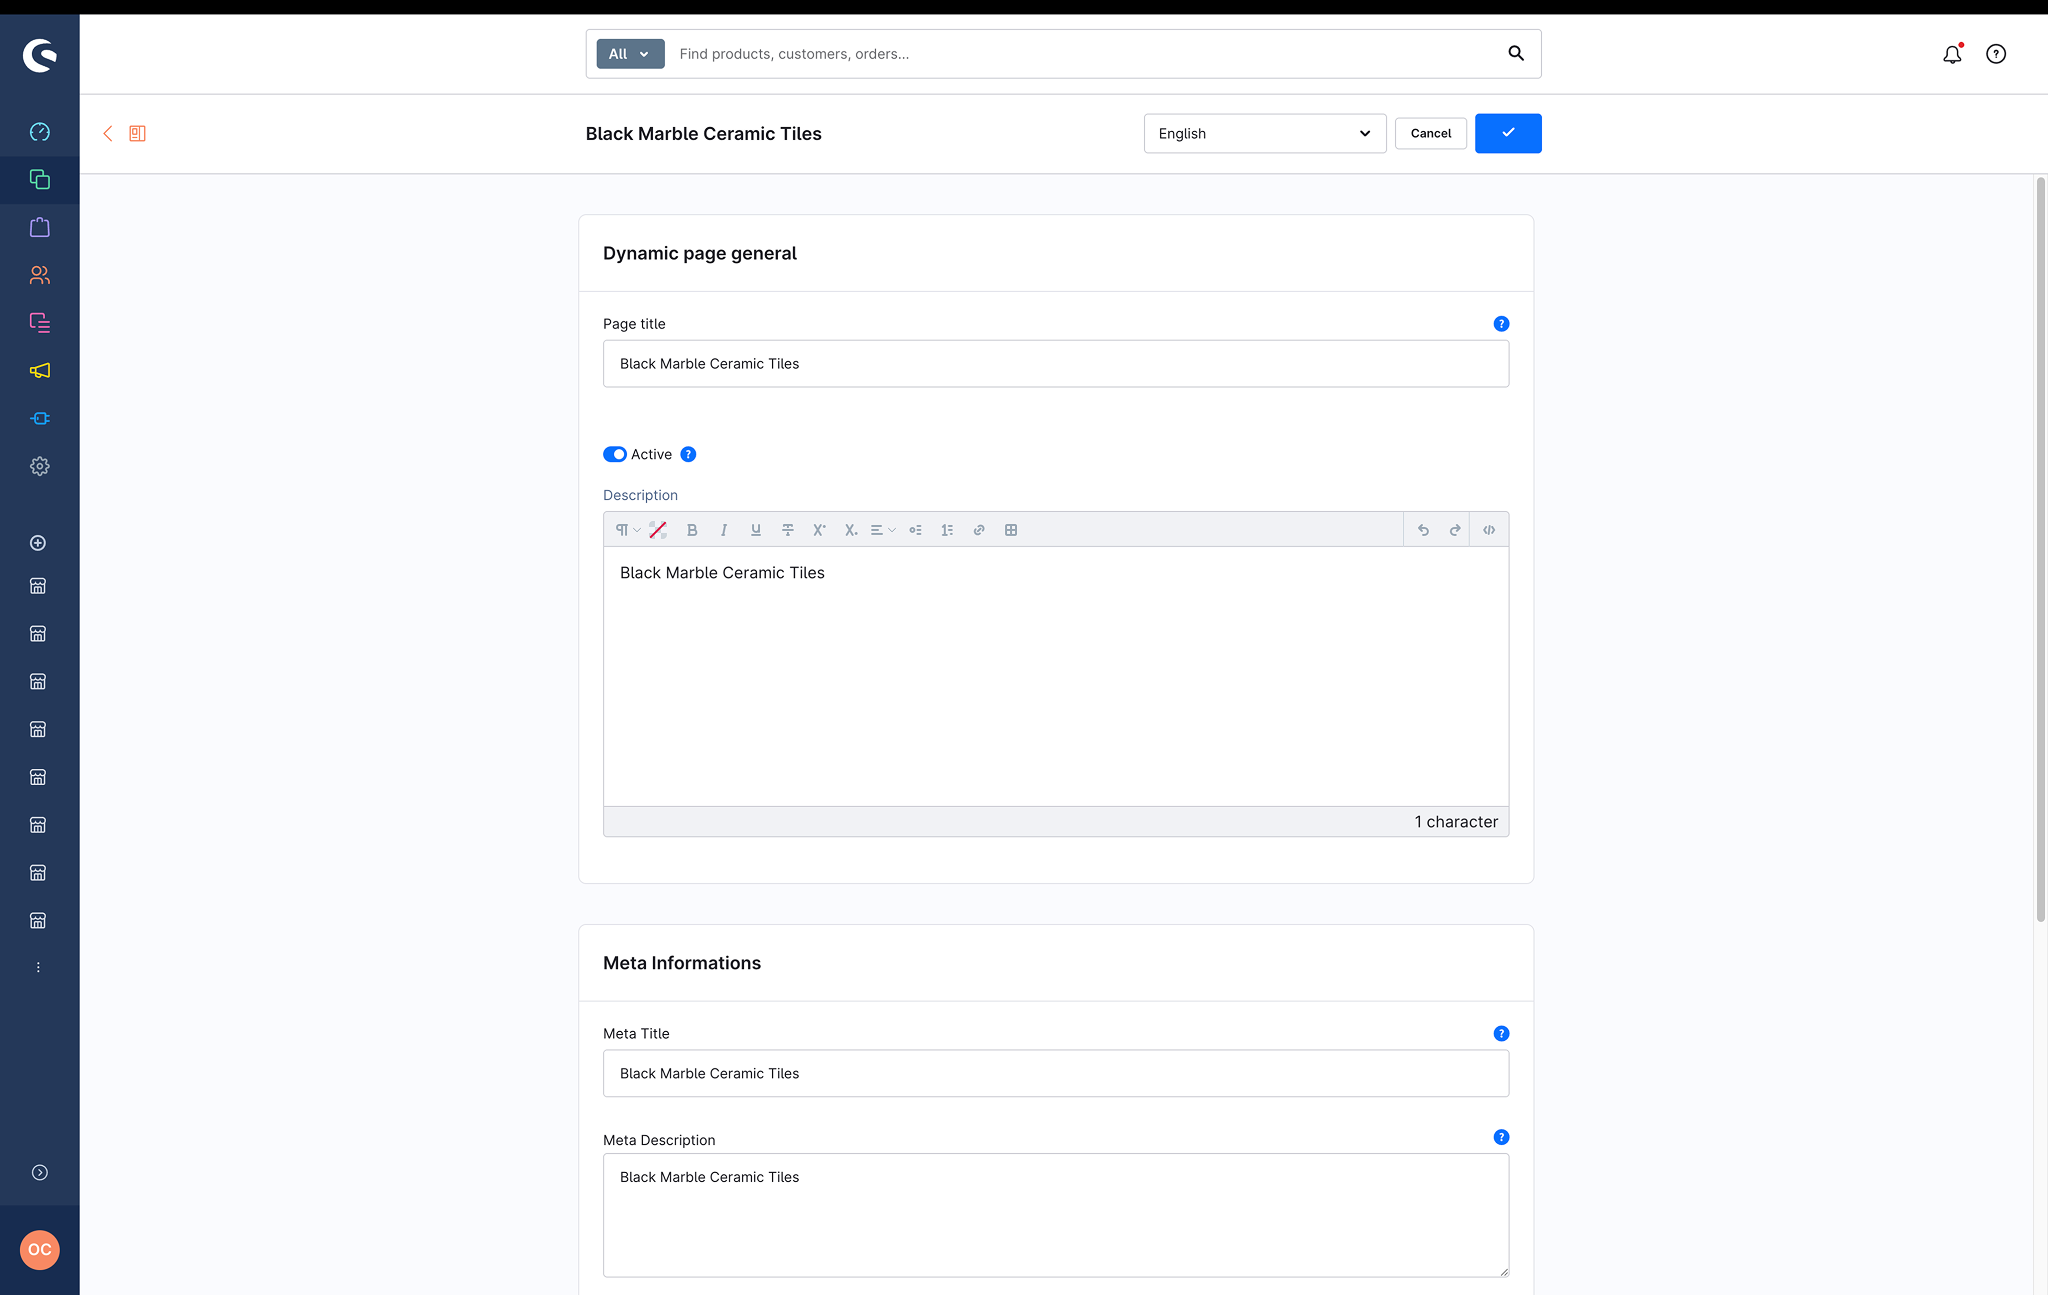Screen dimensions: 2048x1295
Task: Show help for Meta Description field
Action: (1501, 1138)
